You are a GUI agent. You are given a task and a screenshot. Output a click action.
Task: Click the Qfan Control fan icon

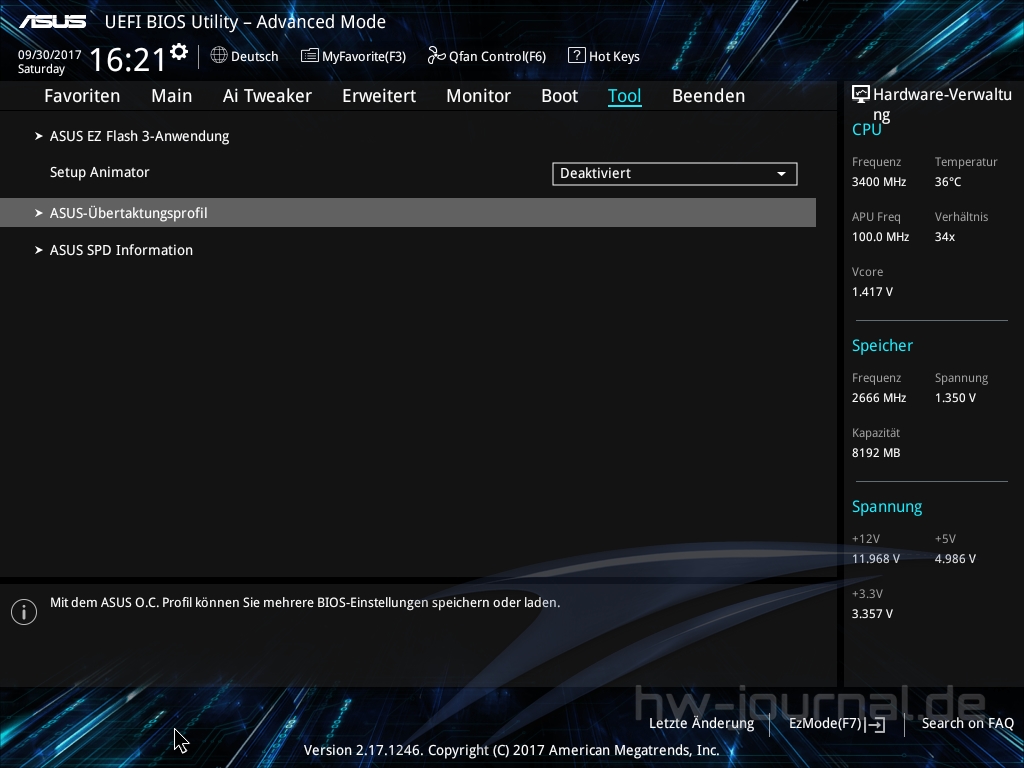point(436,56)
